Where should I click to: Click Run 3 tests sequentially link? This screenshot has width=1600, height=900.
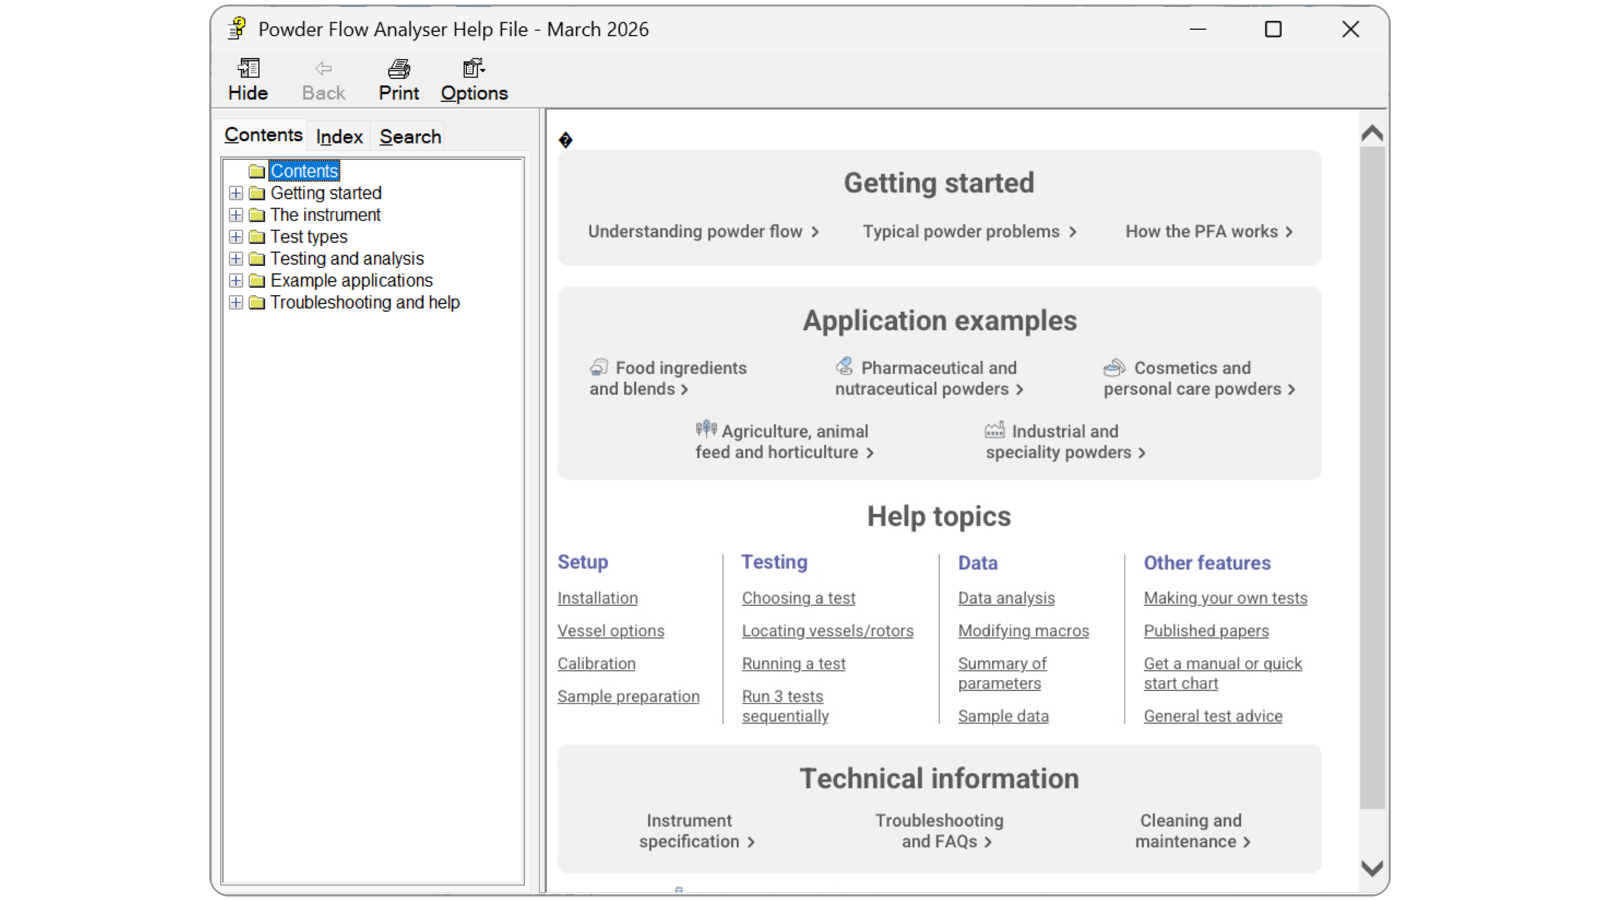[785, 706]
